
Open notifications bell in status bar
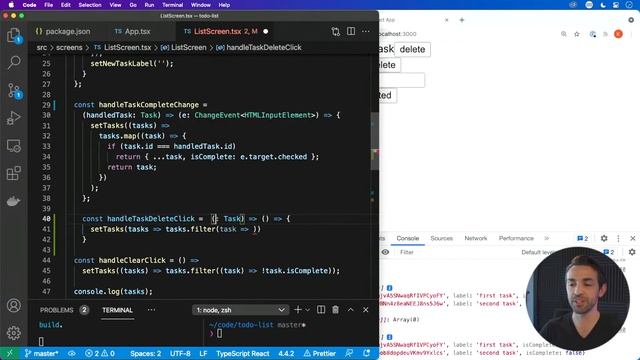[x=367, y=353]
